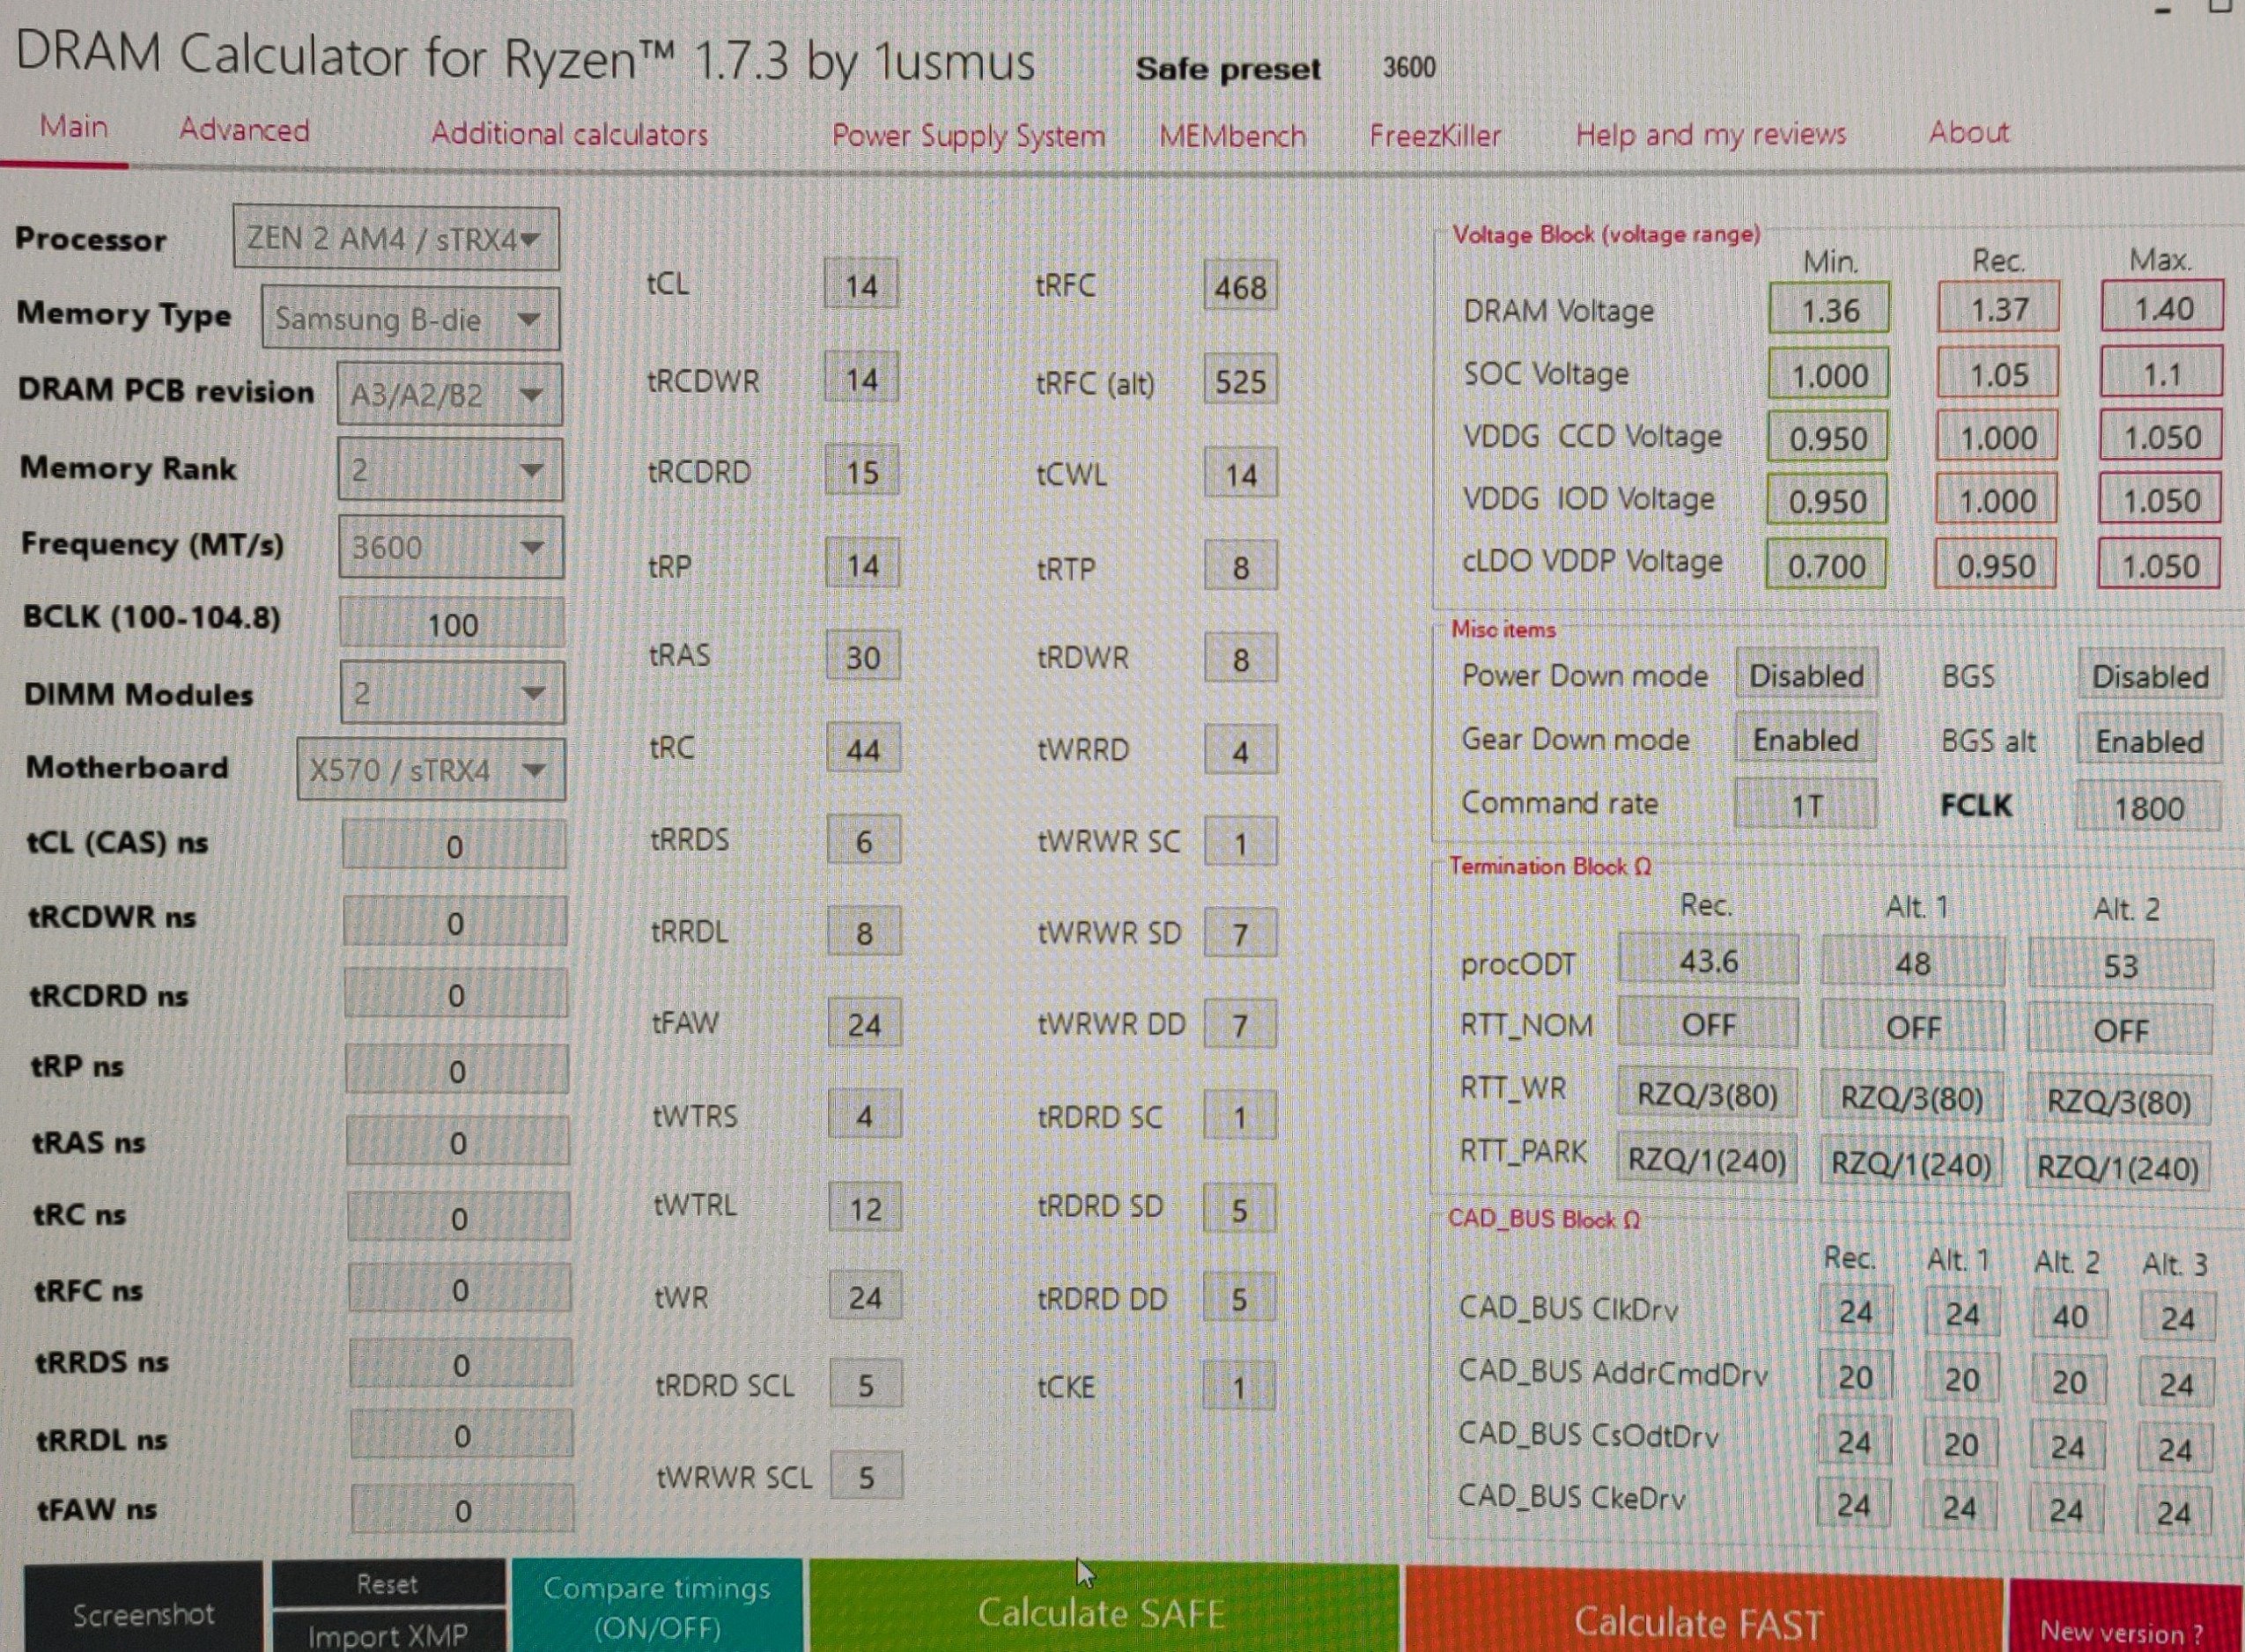Click the tCKE value 1
Screen dimensions: 2245x1652
(1238, 1386)
